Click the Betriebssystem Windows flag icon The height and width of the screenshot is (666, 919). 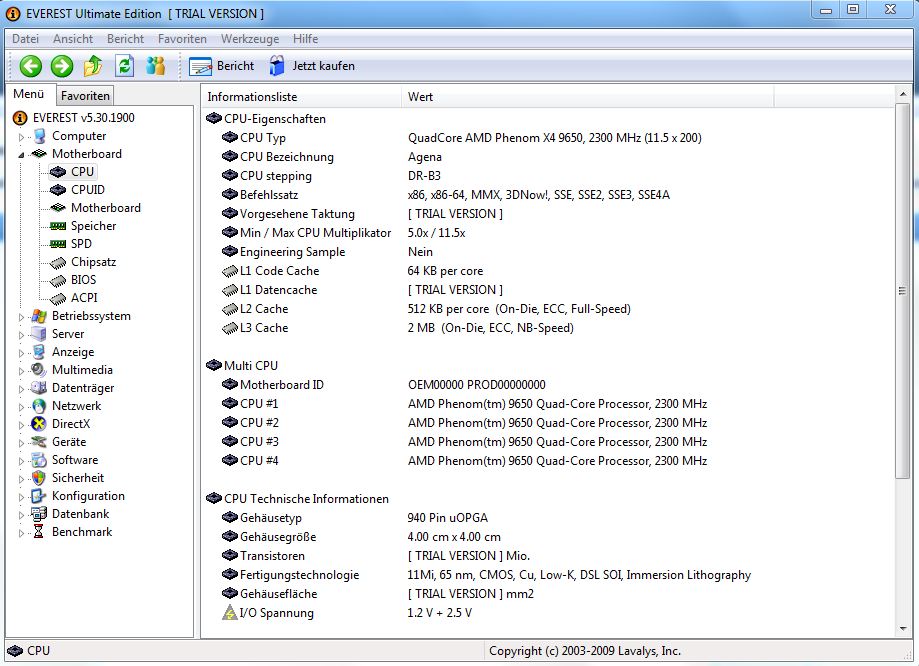point(39,316)
